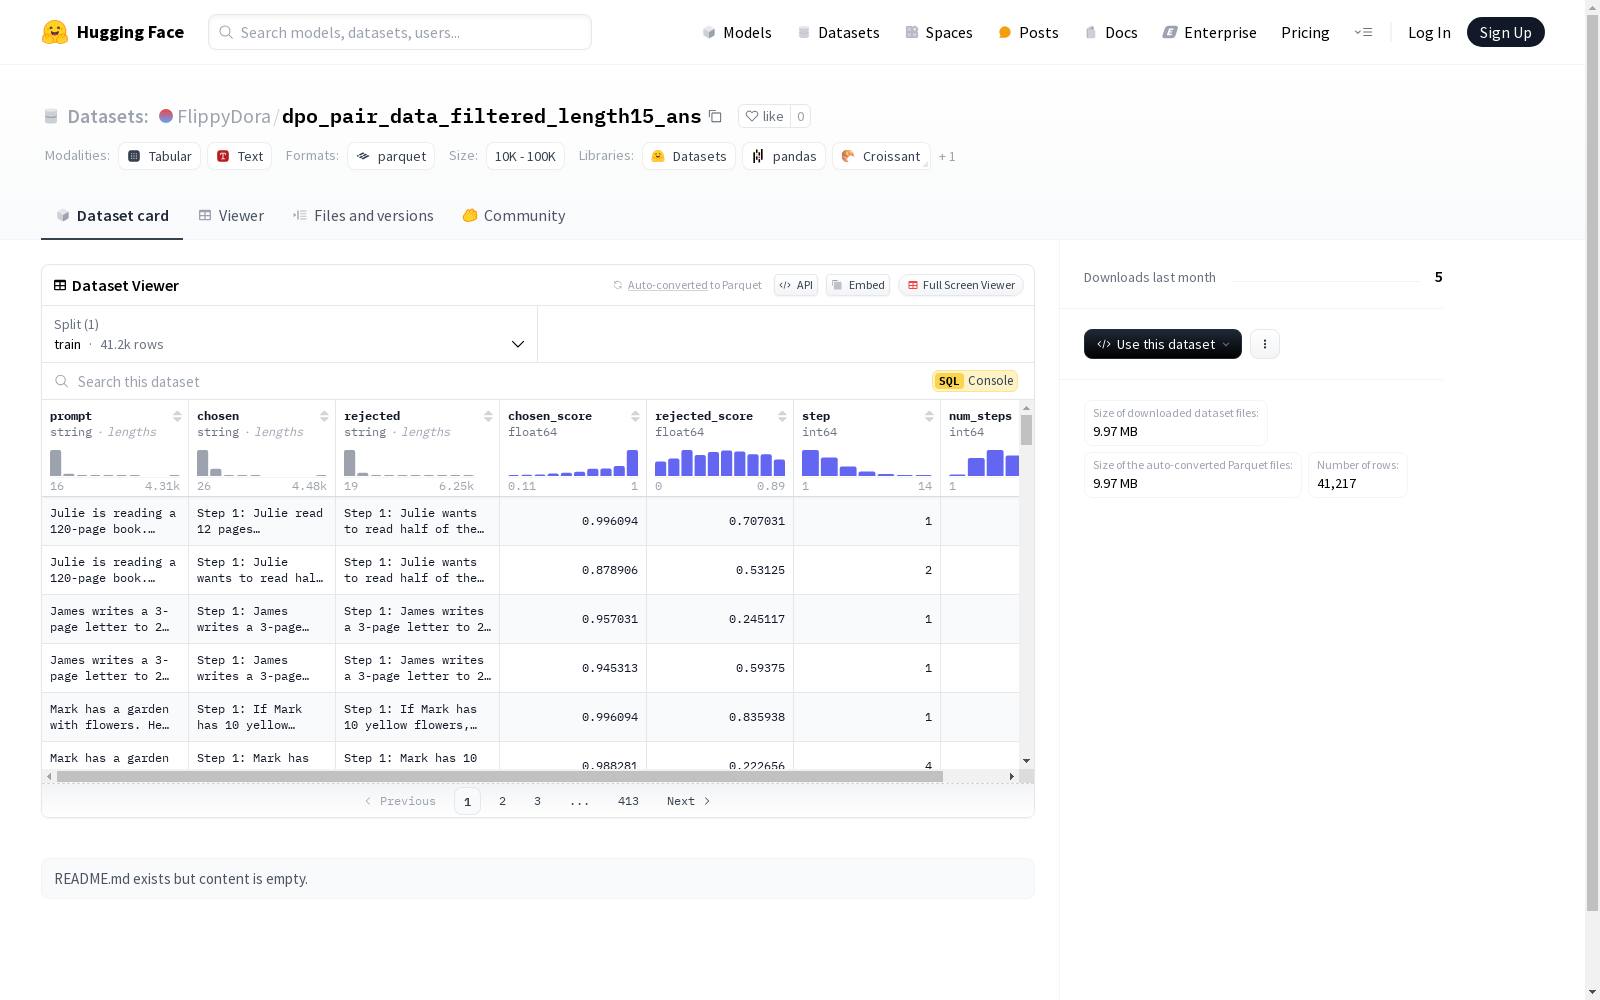Filter by parquet format tag

click(391, 156)
